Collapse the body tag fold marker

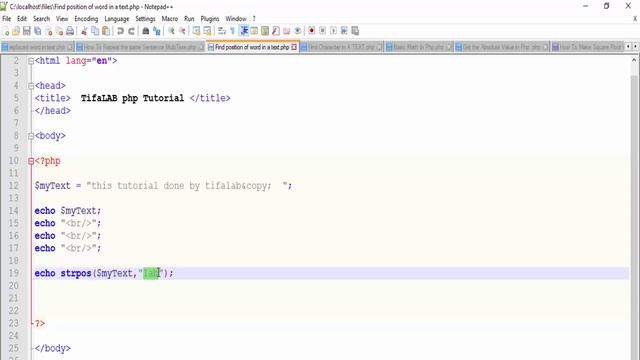(x=31, y=136)
